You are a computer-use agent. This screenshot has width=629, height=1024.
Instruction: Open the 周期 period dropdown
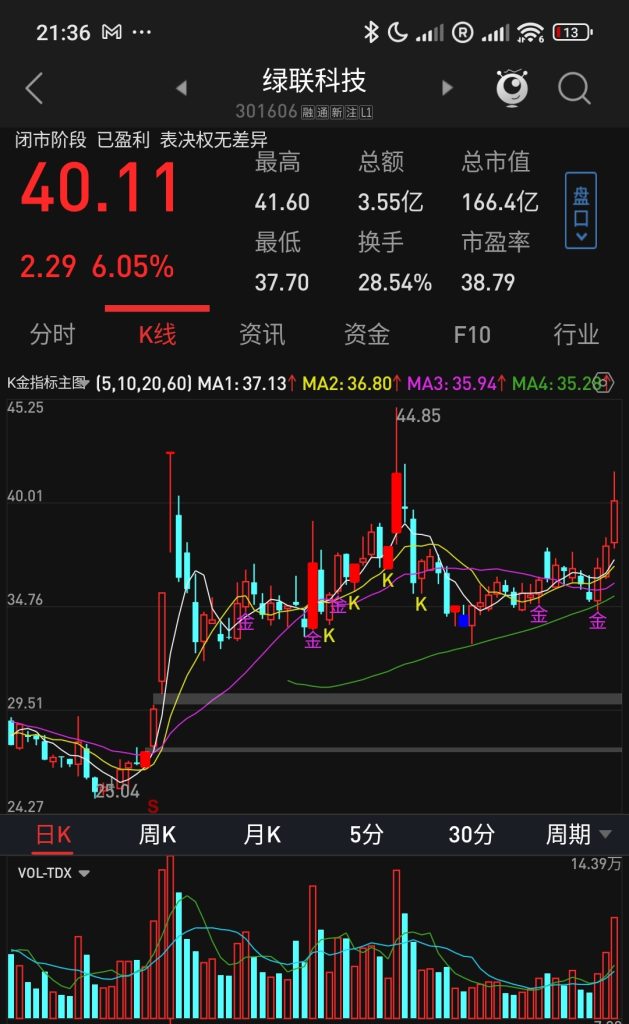(578, 834)
